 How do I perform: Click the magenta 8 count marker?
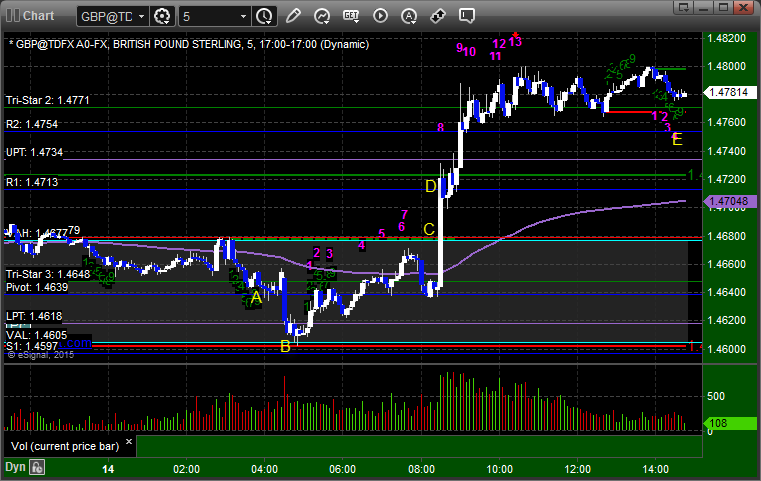pyautogui.click(x=440, y=128)
